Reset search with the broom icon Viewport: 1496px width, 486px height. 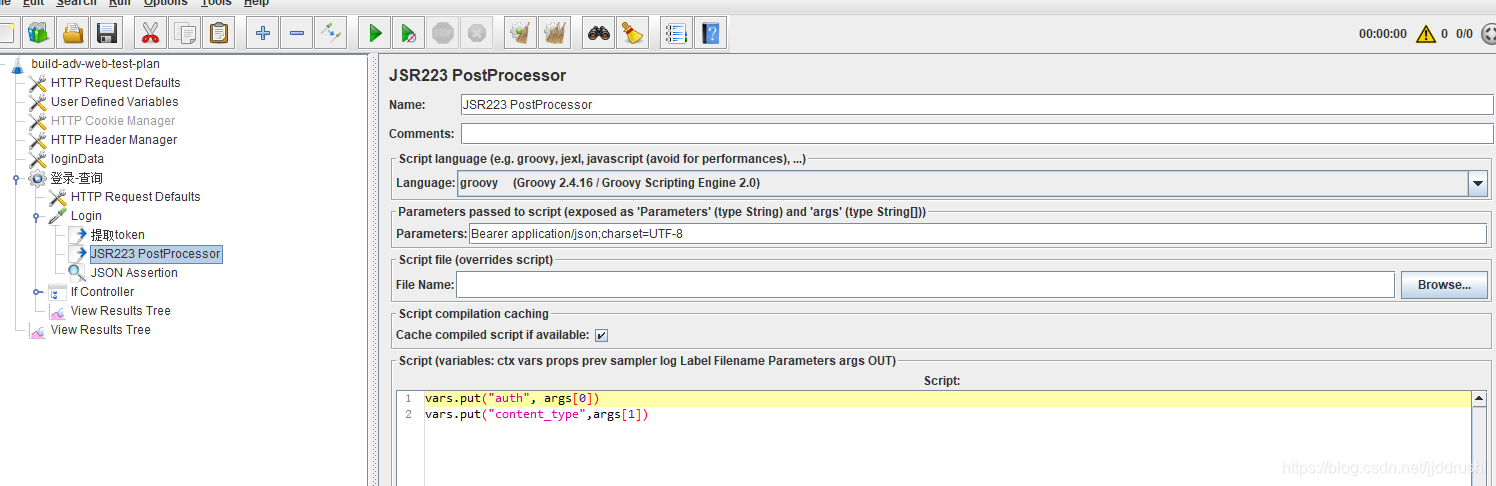[x=633, y=33]
